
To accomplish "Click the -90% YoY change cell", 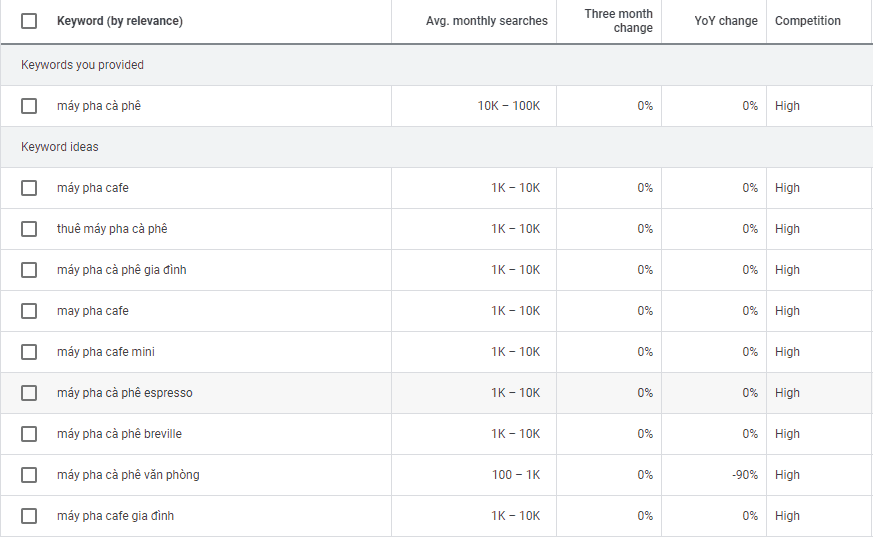I will (x=744, y=475).
